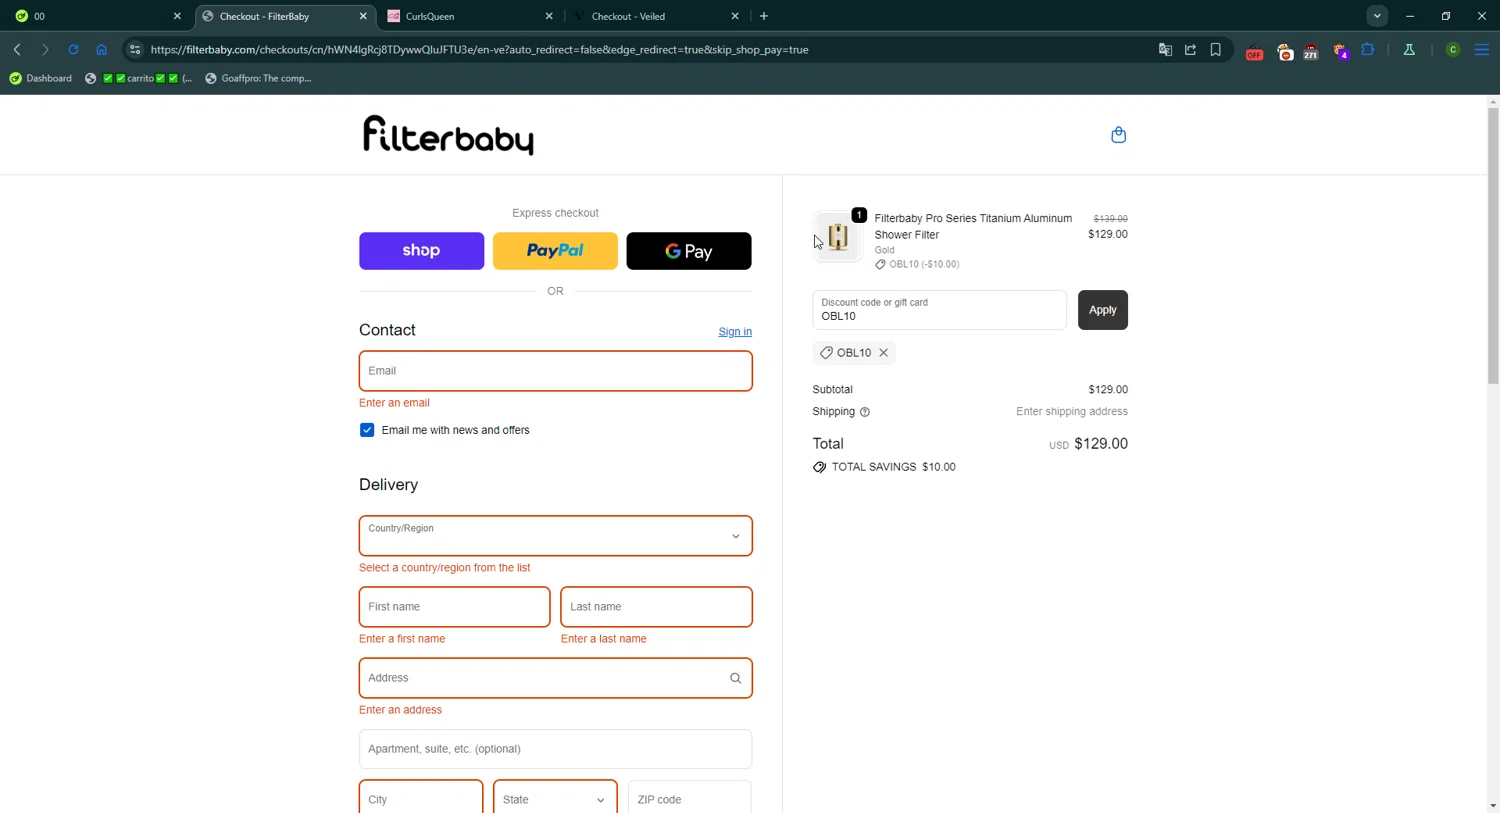Close the tab titled 00
1500x813 pixels.
pyautogui.click(x=177, y=16)
